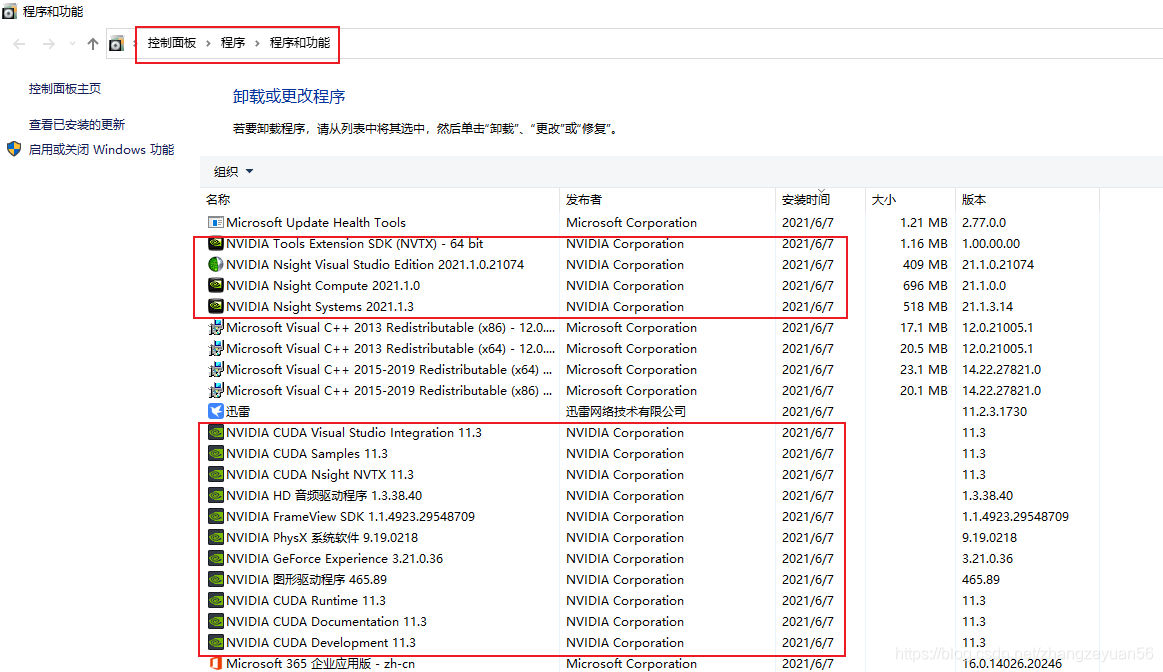Click the CUDA Nsight NVTX icon
Image resolution: width=1163 pixels, height=672 pixels.
[216, 475]
